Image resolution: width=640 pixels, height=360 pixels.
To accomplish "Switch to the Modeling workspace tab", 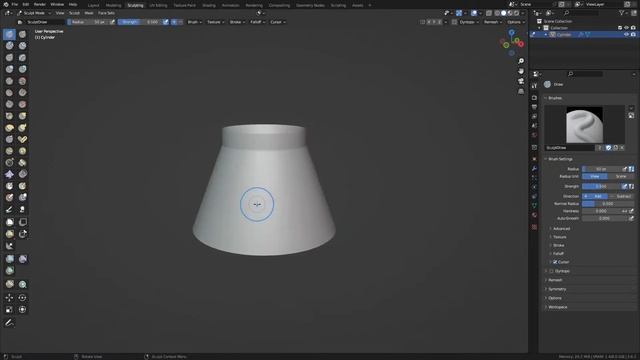I will [x=113, y=5].
